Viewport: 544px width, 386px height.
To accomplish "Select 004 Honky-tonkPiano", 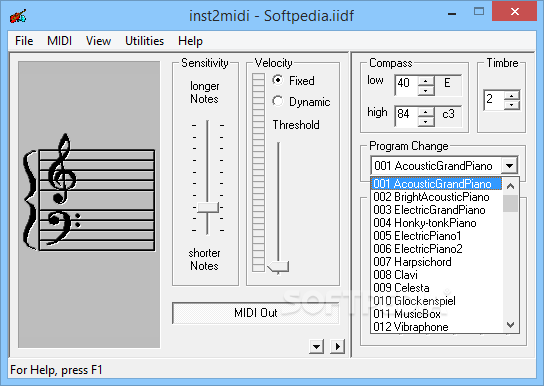I will (x=436, y=223).
